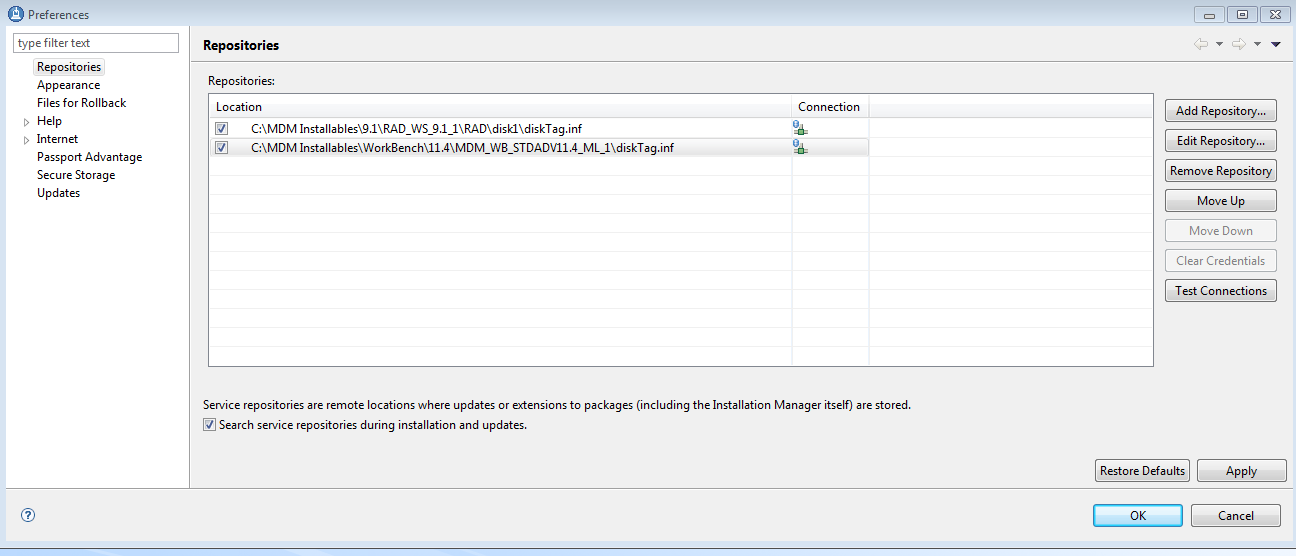
Task: Uncheck the MDM_WB_STDADV11.4_ML_1 repository checkbox
Action: [221, 147]
